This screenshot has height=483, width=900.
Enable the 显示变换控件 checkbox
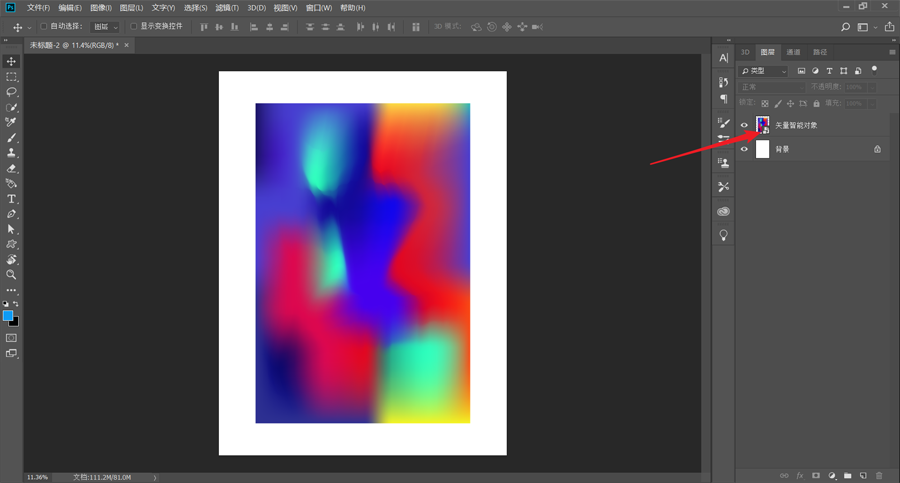[x=134, y=27]
